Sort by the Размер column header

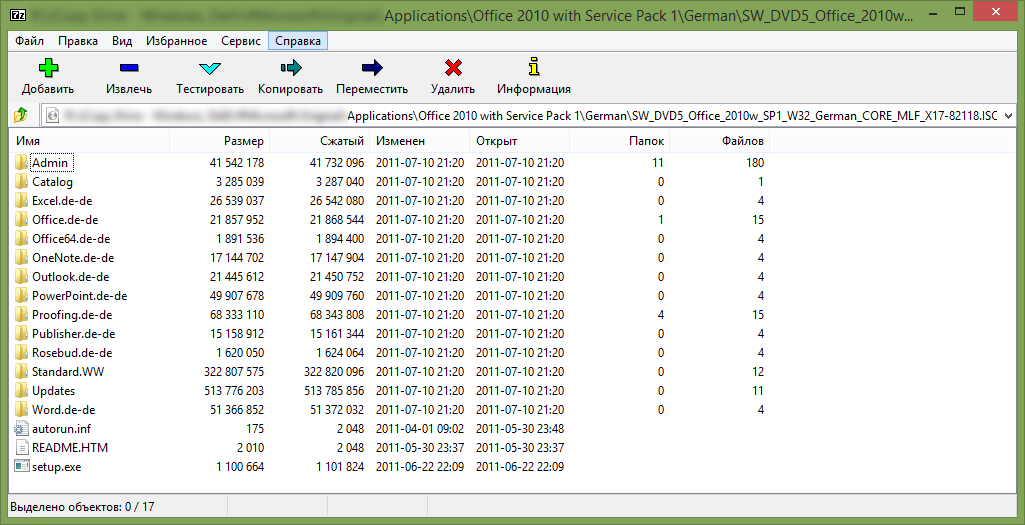[220, 141]
